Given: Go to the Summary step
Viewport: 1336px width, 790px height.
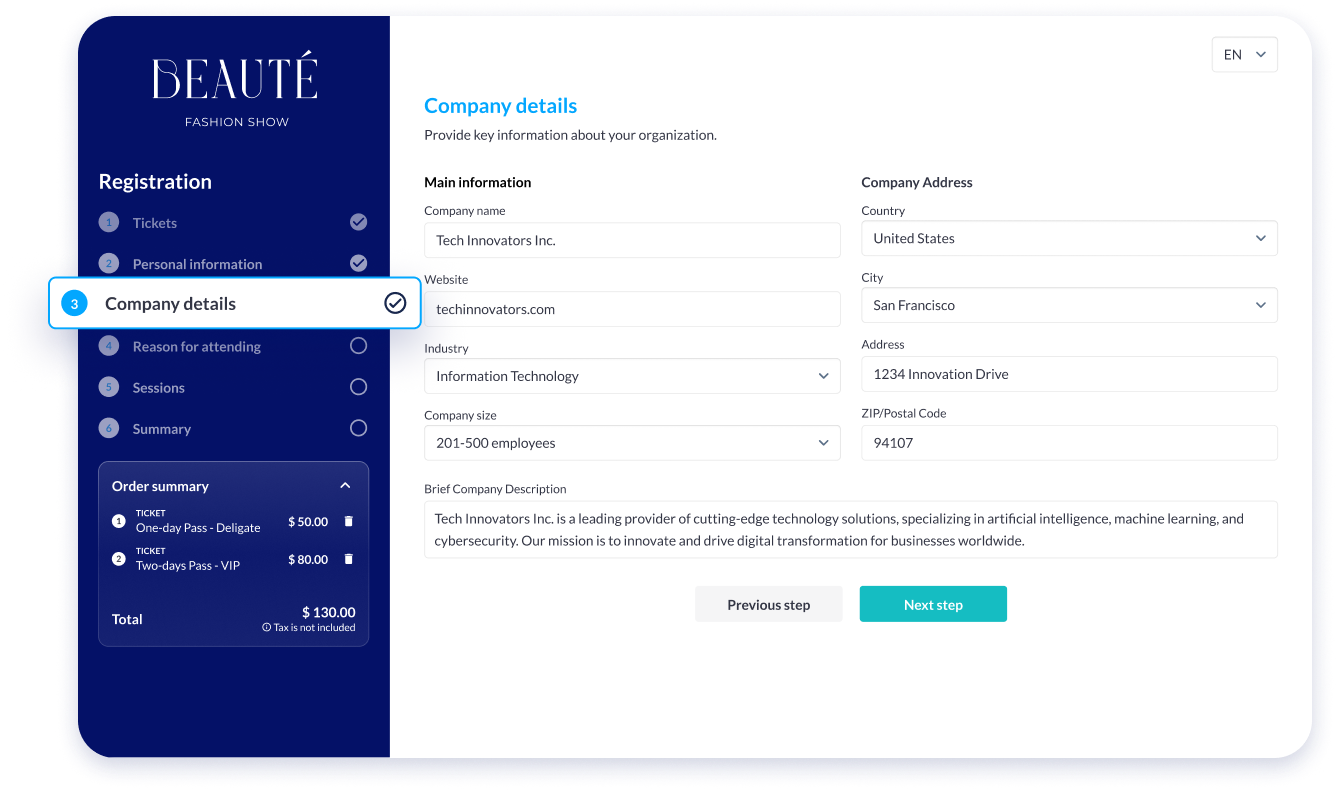Looking at the screenshot, I should click(161, 429).
